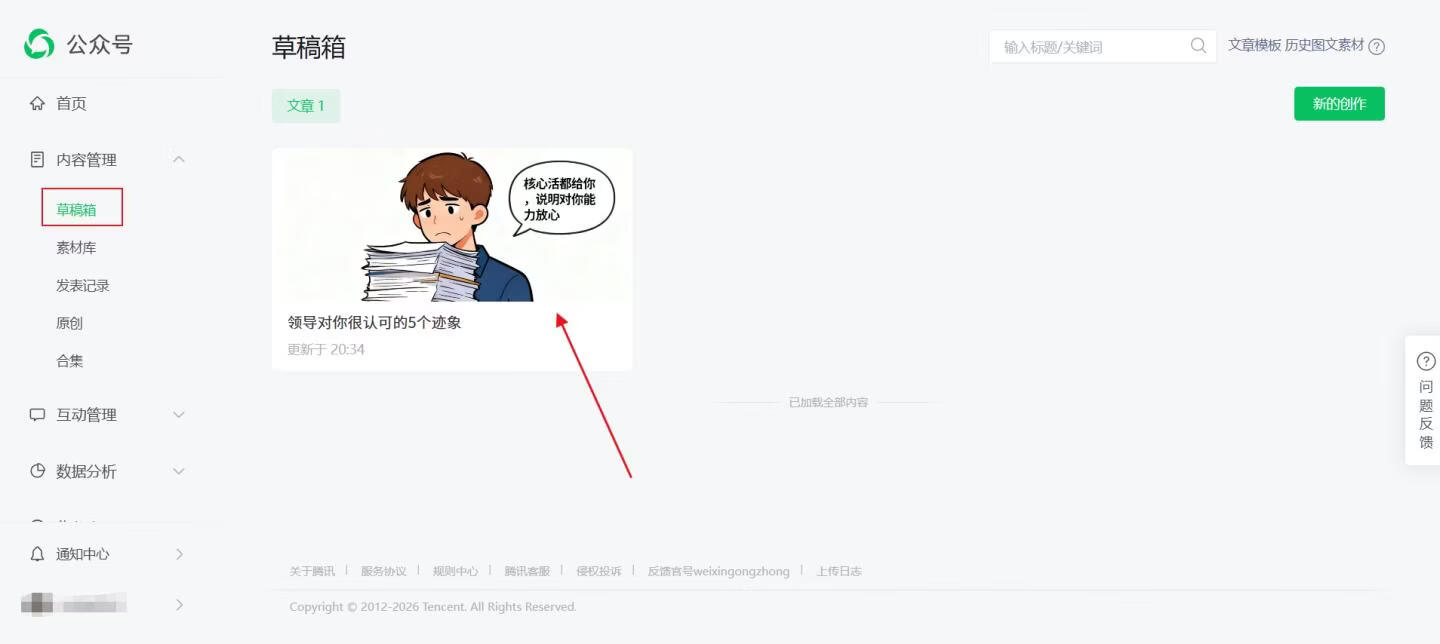Open the 关于腾讯 footer link
The width and height of the screenshot is (1440, 644).
[312, 571]
